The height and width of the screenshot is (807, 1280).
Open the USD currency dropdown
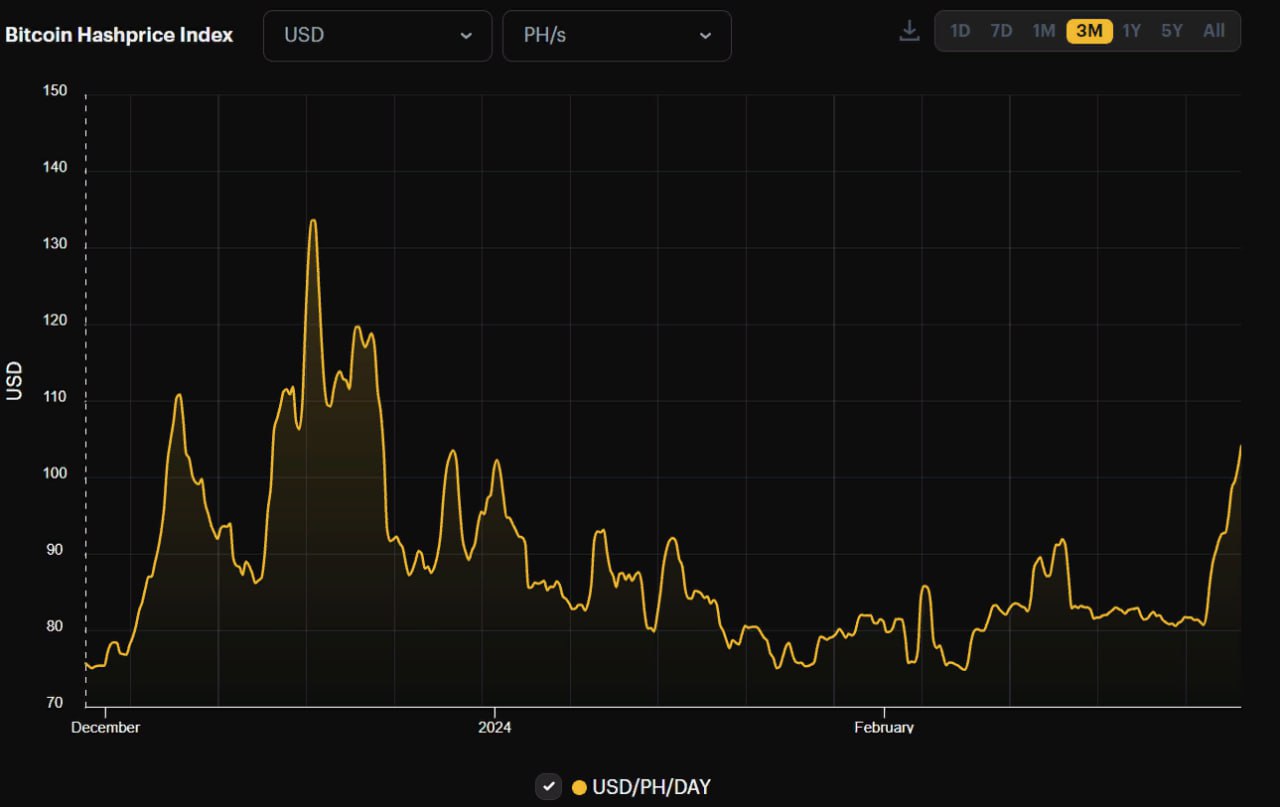coord(377,35)
